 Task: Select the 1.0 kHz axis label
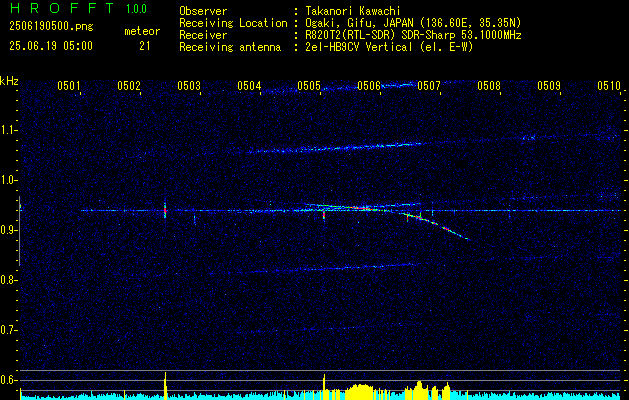click(x=8, y=180)
